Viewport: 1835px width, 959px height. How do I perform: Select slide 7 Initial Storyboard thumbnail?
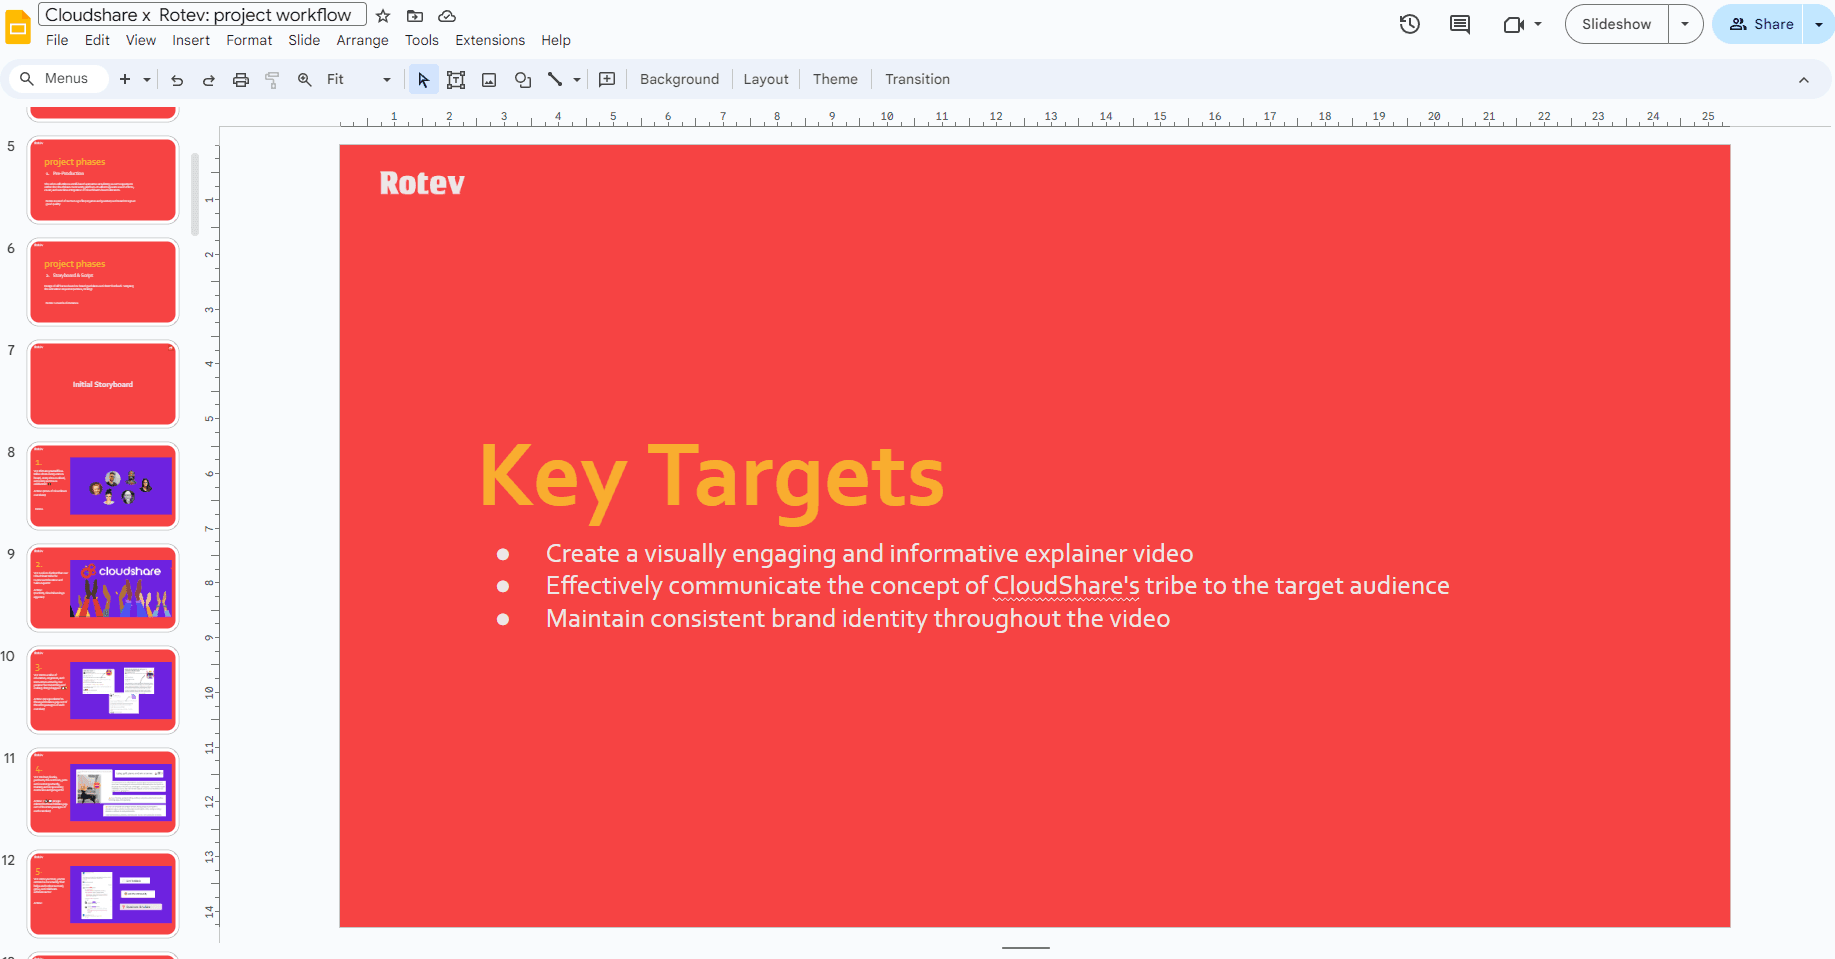[x=103, y=384]
